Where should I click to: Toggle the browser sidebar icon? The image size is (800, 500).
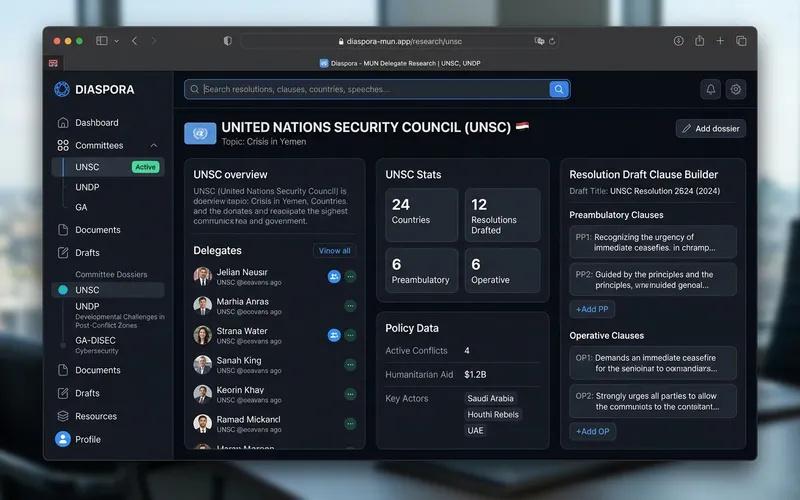click(x=102, y=41)
